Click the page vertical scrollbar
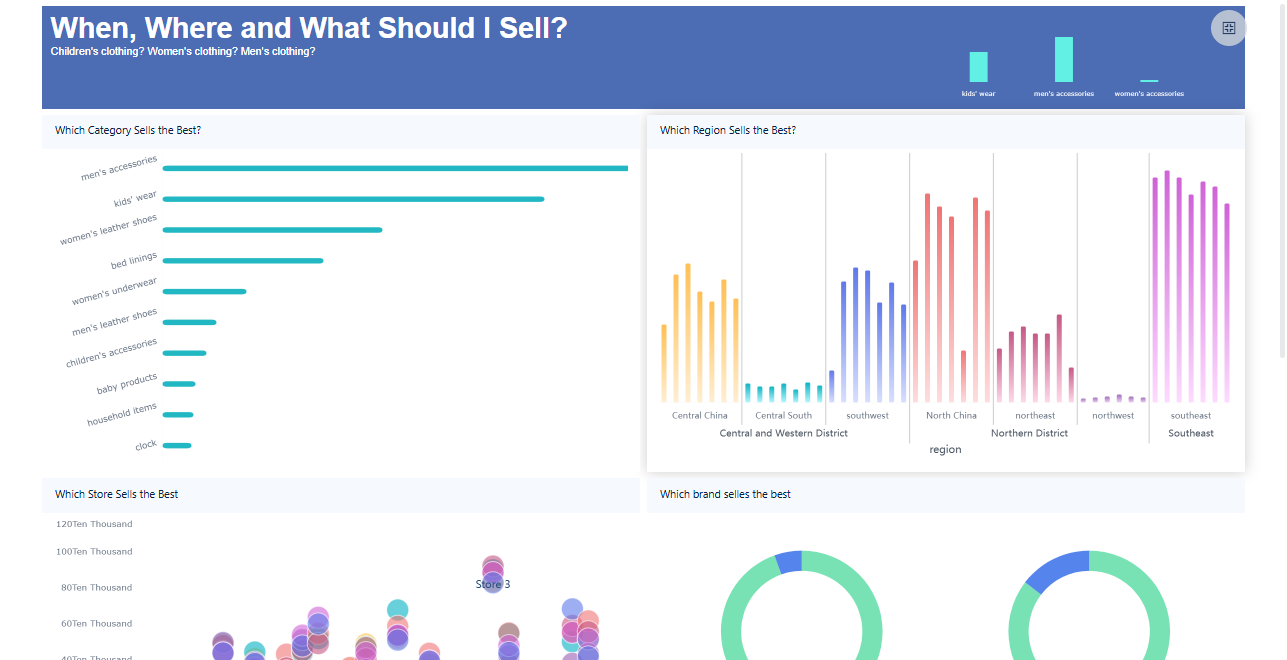1287x660 pixels. [1282, 180]
